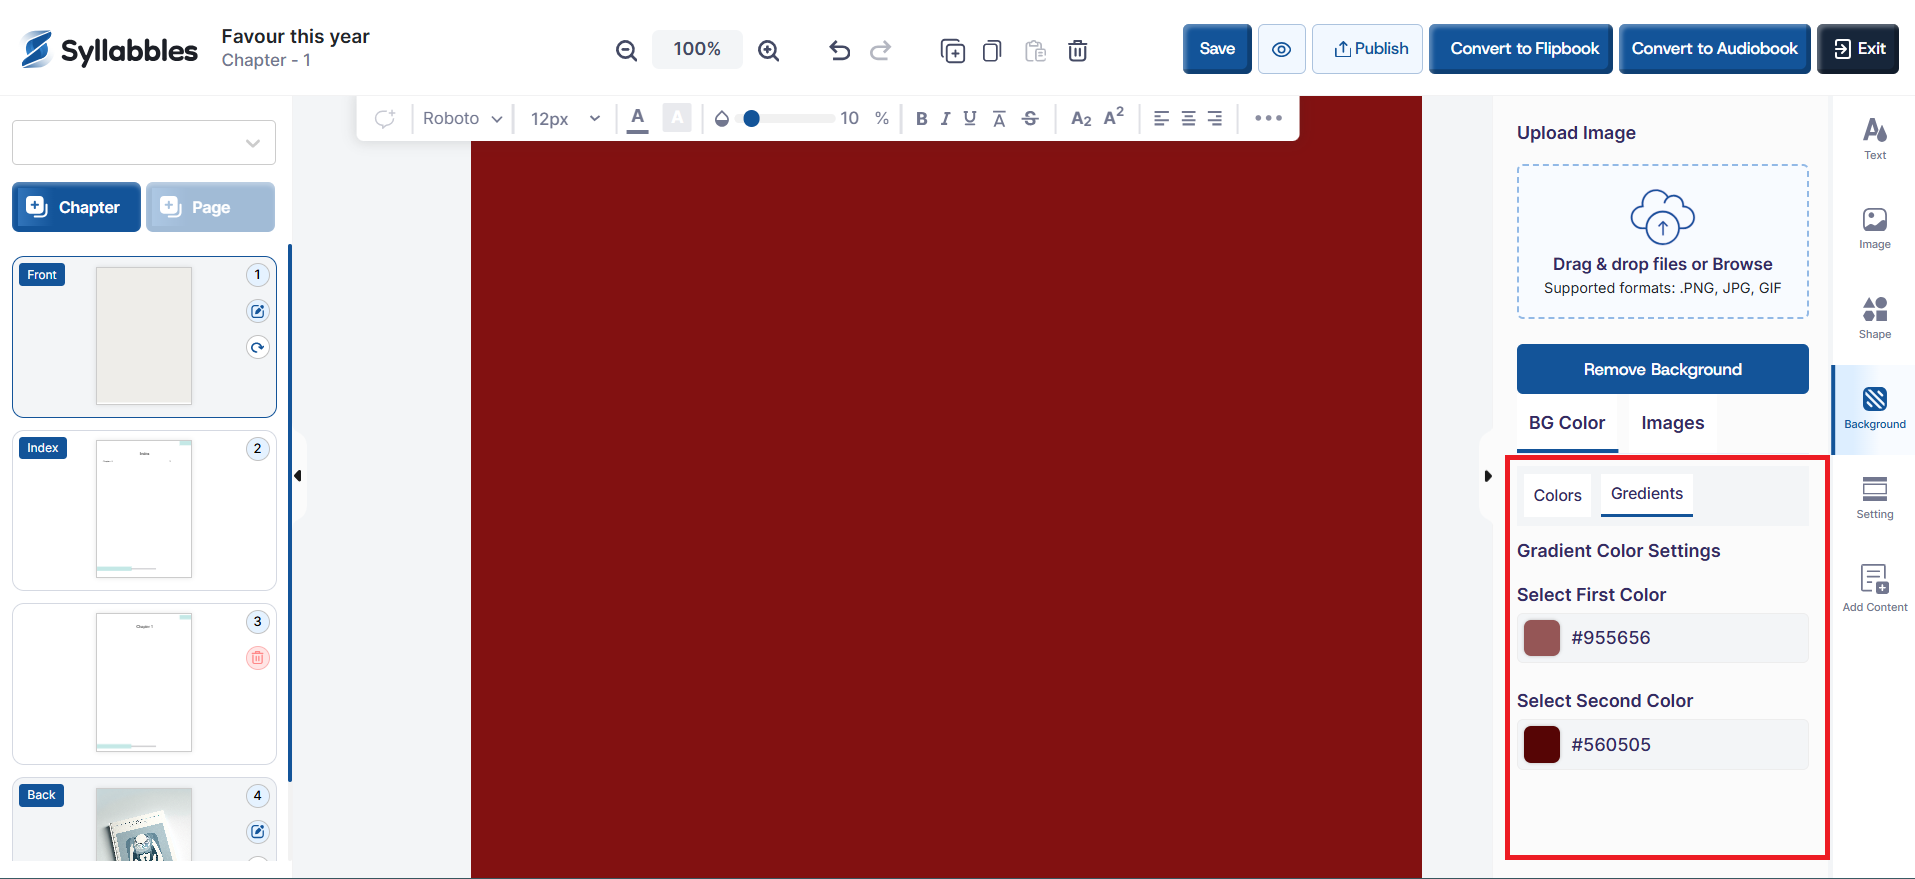Select the Index page thumbnail
The image size is (1915, 879).
(x=144, y=509)
